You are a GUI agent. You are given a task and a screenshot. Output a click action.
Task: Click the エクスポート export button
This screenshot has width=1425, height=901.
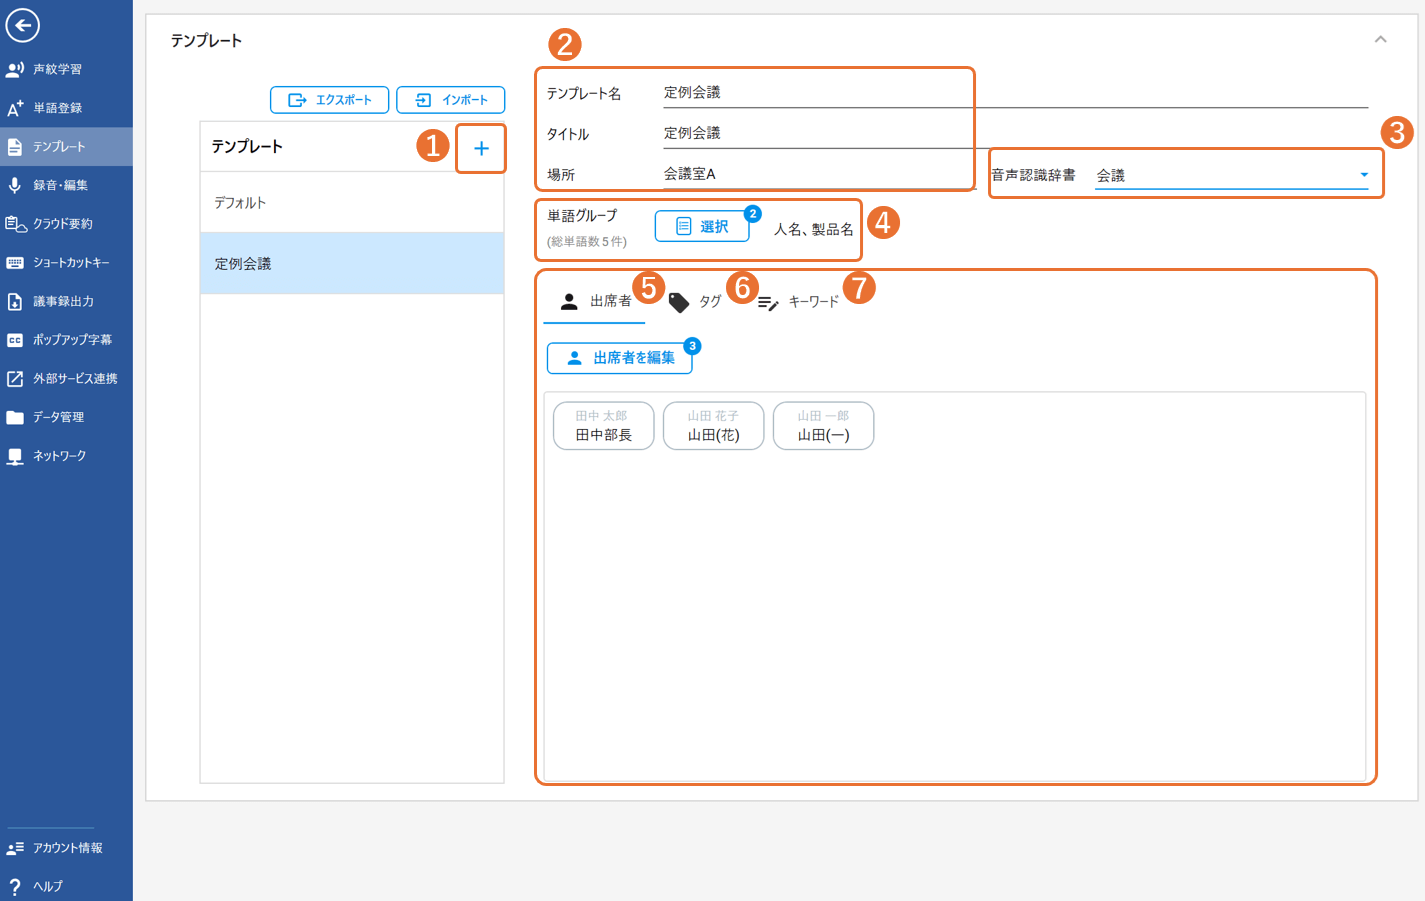pyautogui.click(x=329, y=100)
